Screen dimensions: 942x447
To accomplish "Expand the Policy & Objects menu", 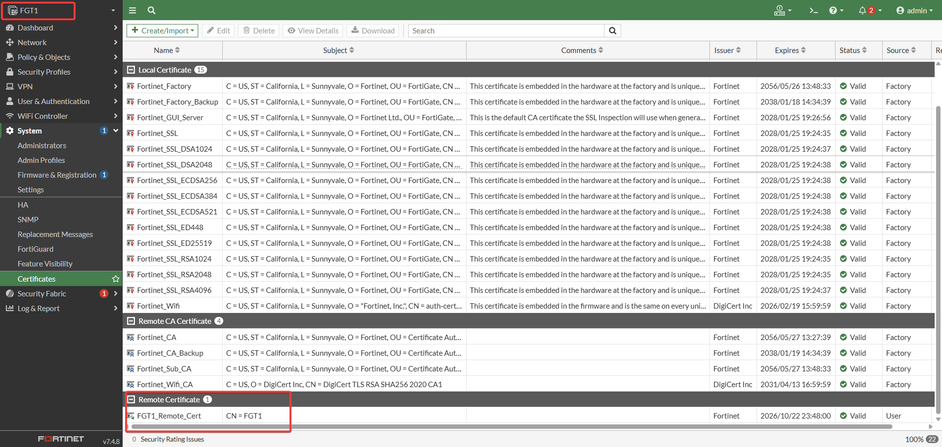I will (61, 57).
